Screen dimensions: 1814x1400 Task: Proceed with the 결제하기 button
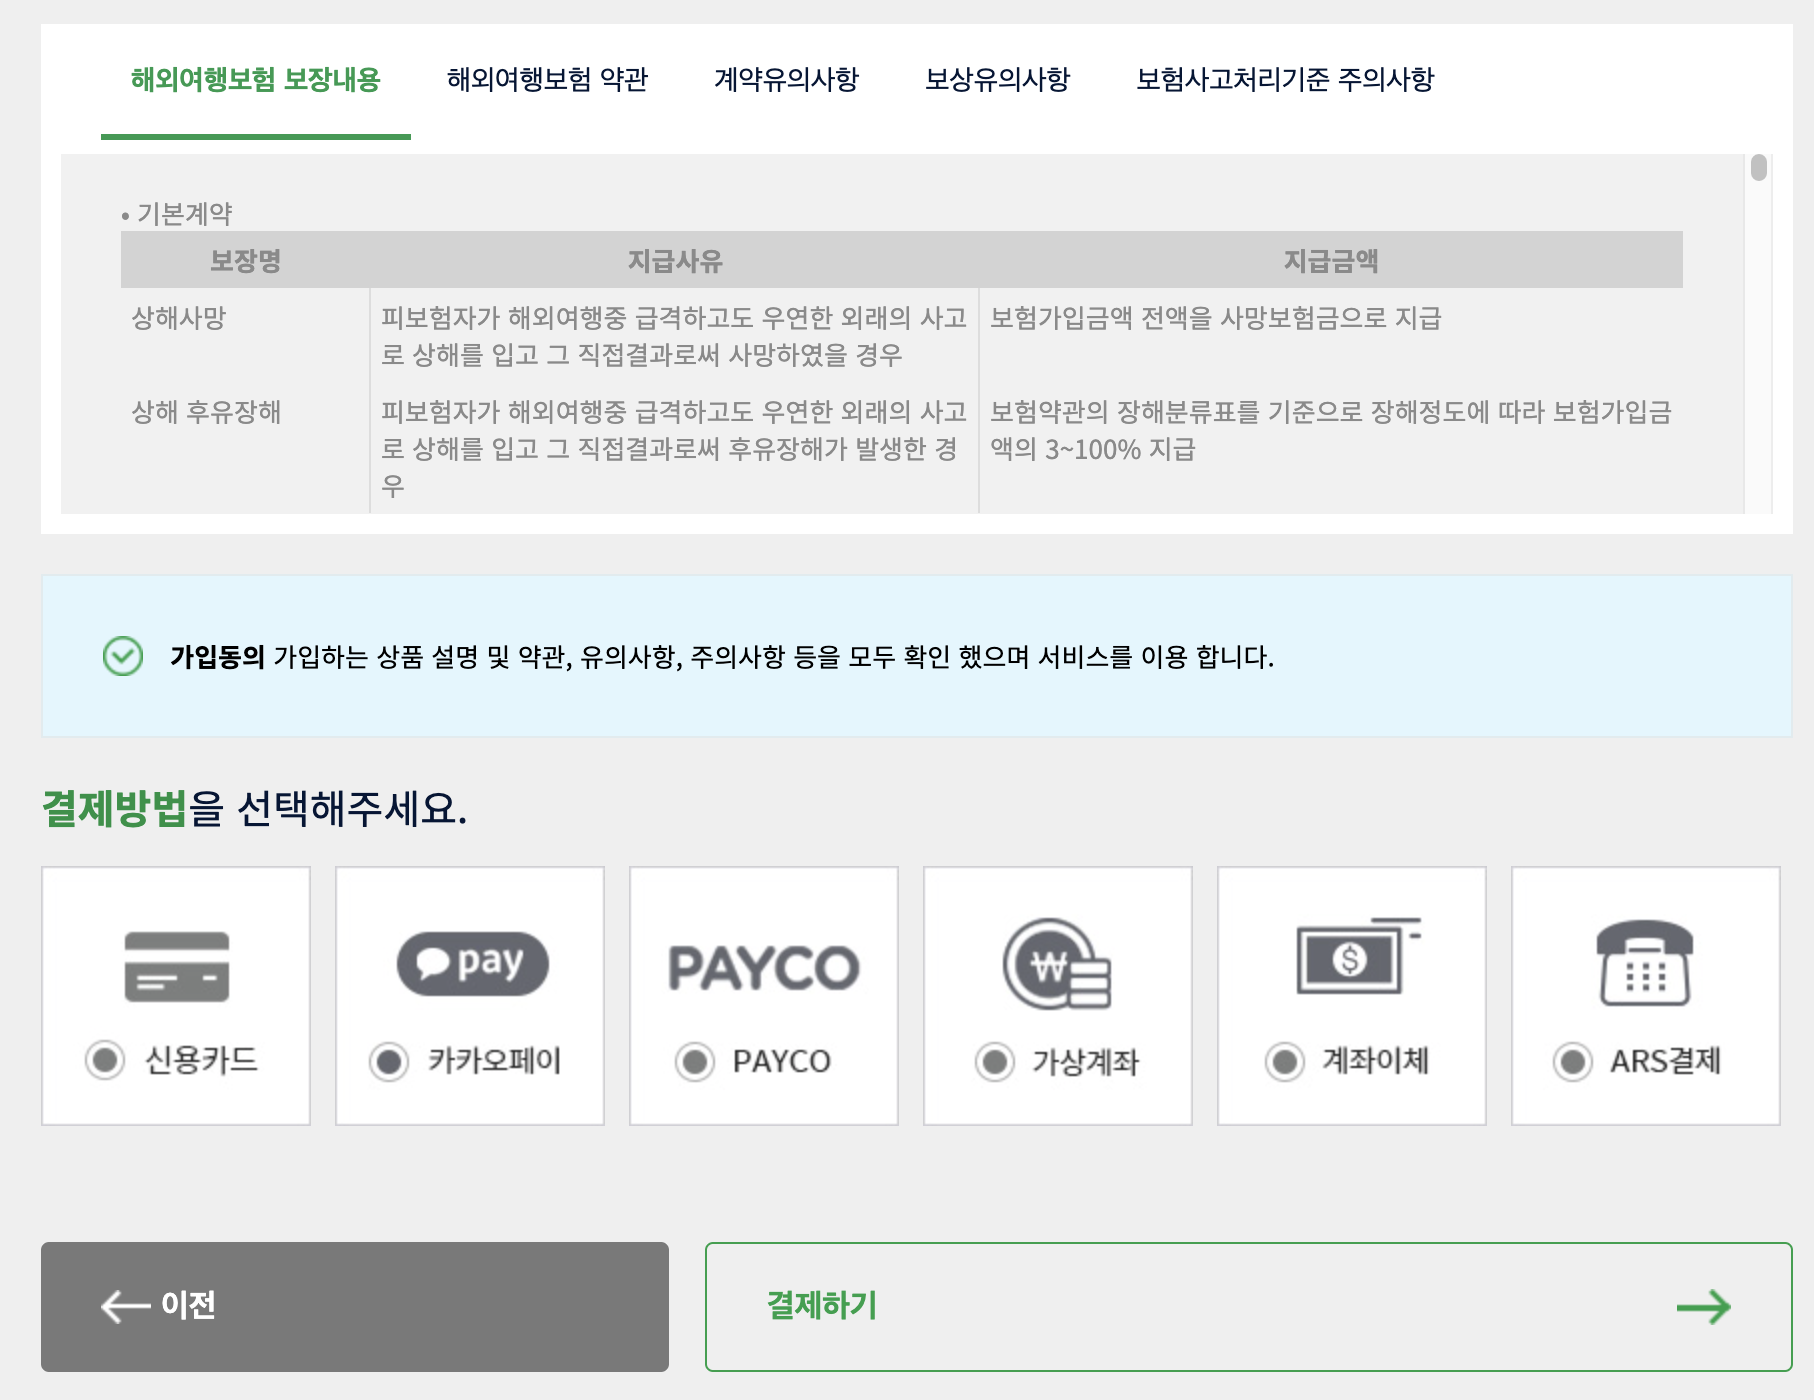[1249, 1307]
